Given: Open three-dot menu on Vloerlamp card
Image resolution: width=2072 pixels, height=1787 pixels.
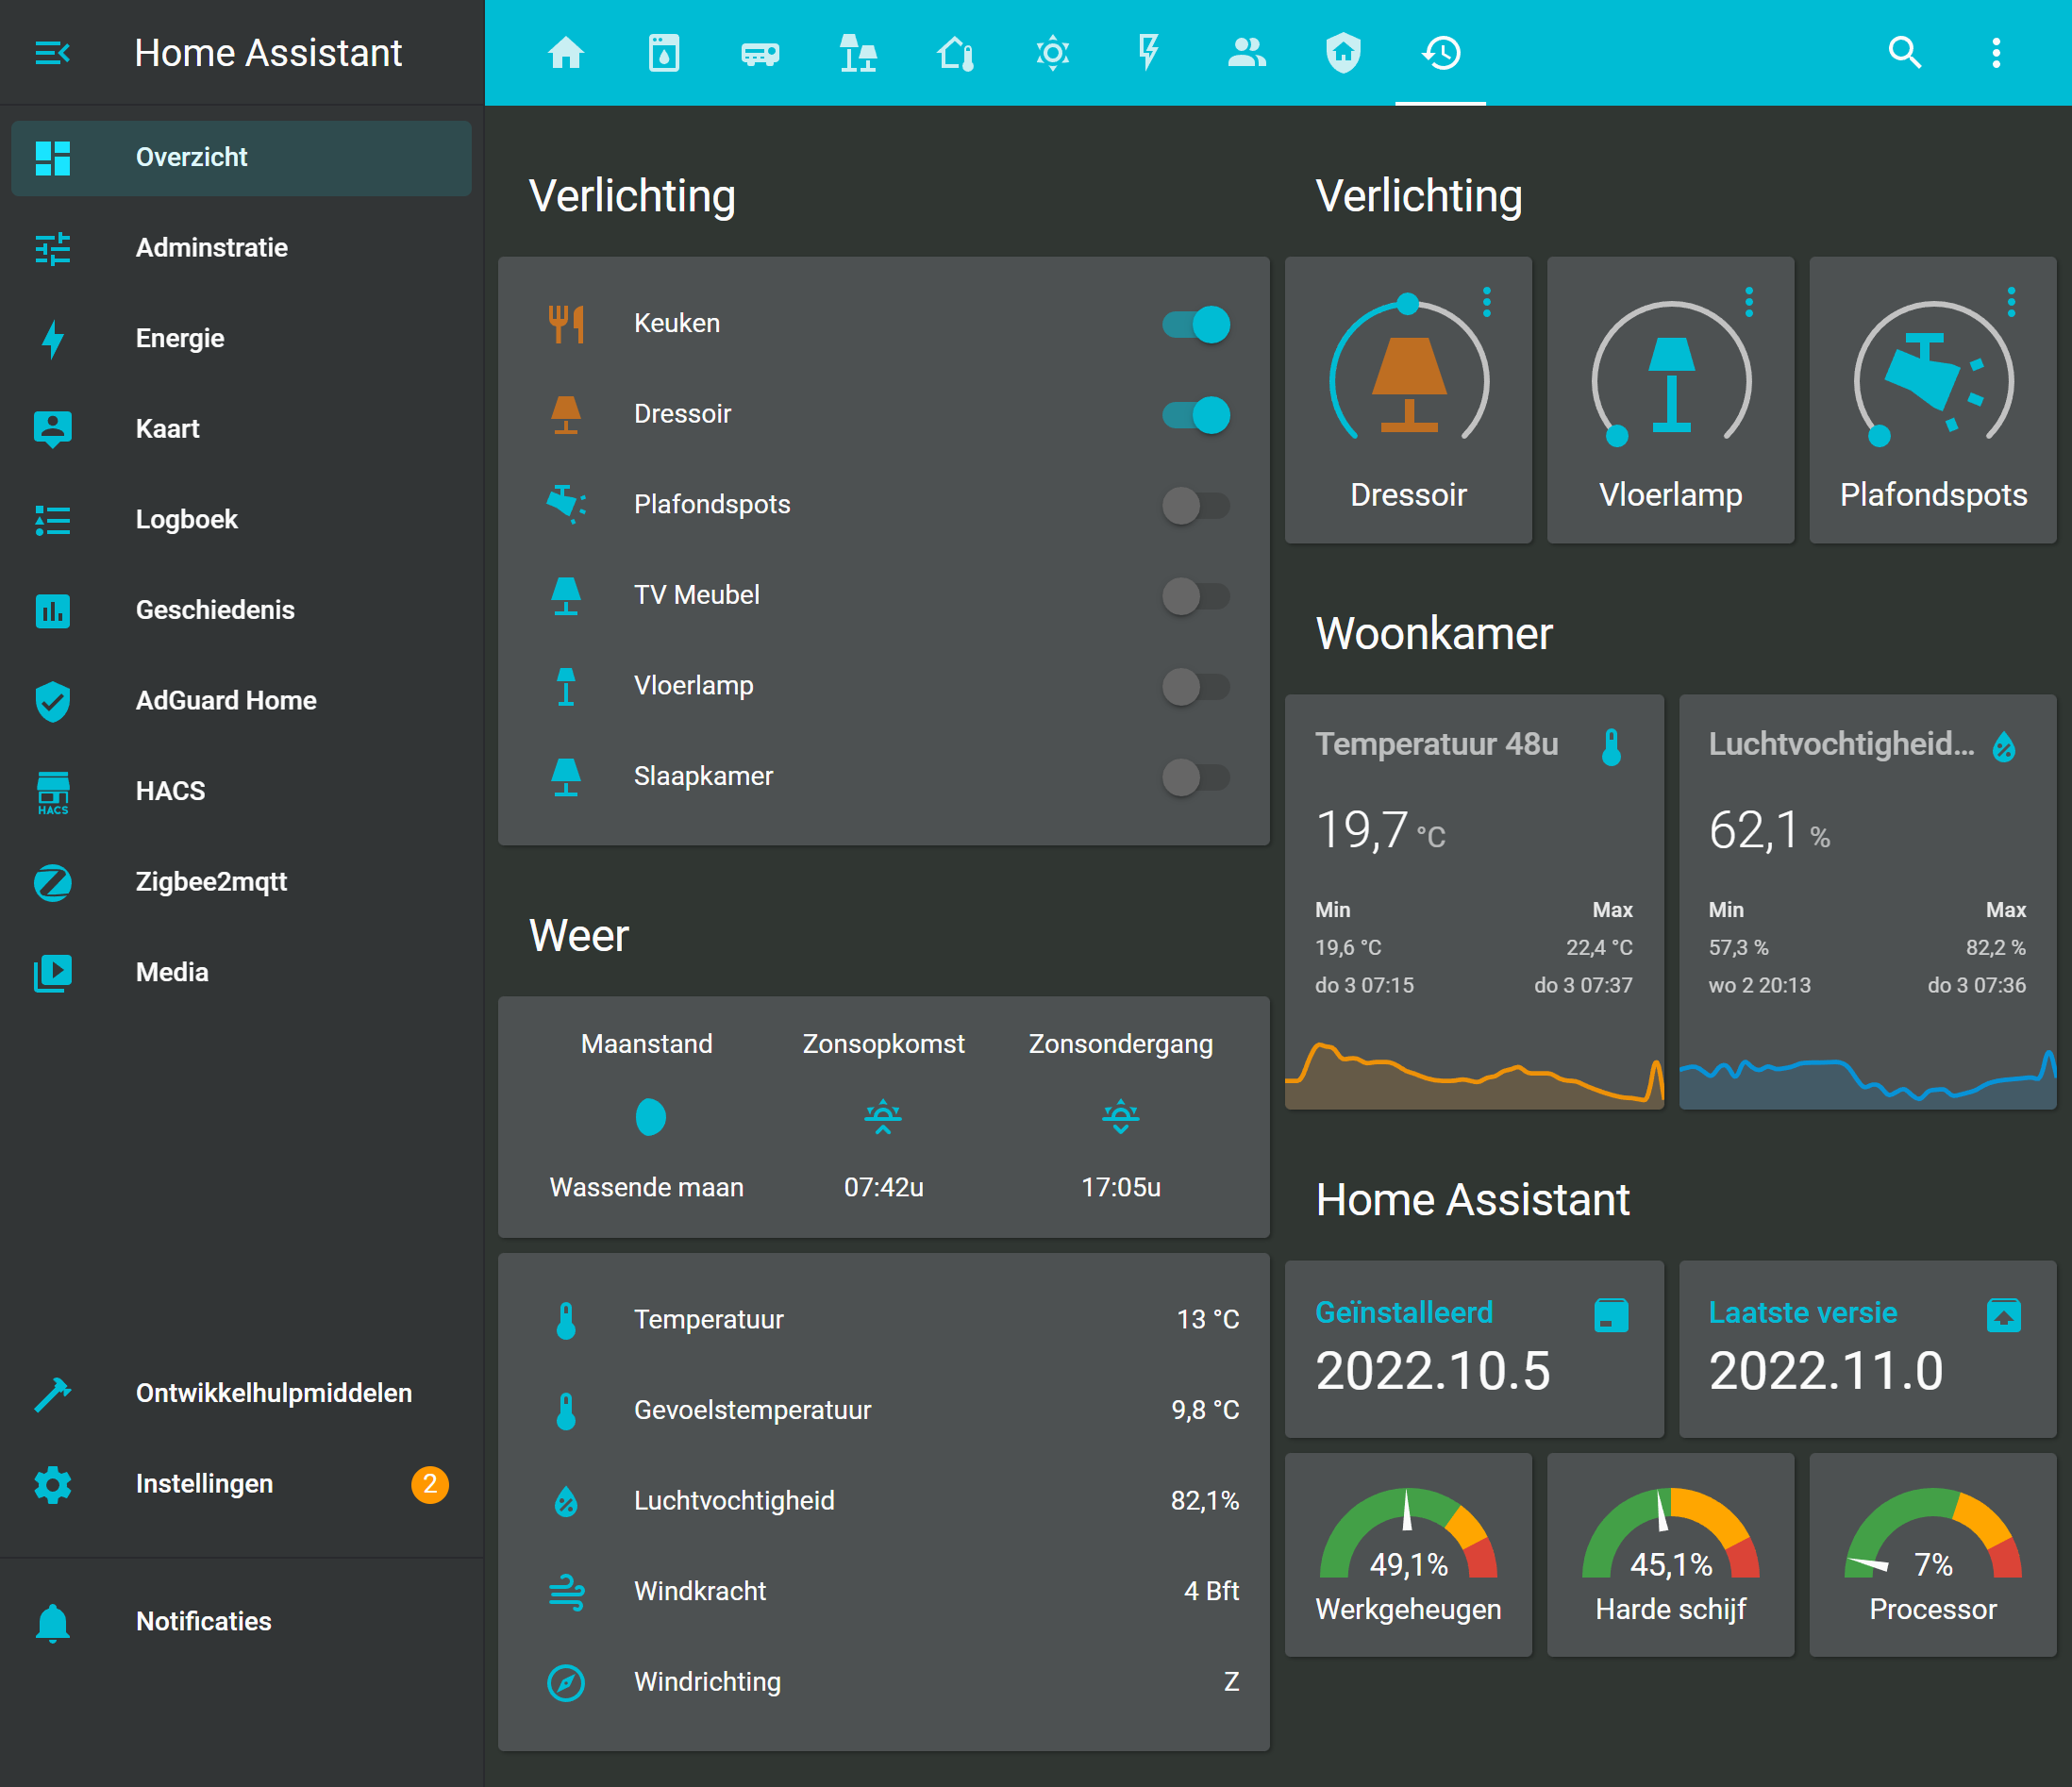Looking at the screenshot, I should point(1749,302).
